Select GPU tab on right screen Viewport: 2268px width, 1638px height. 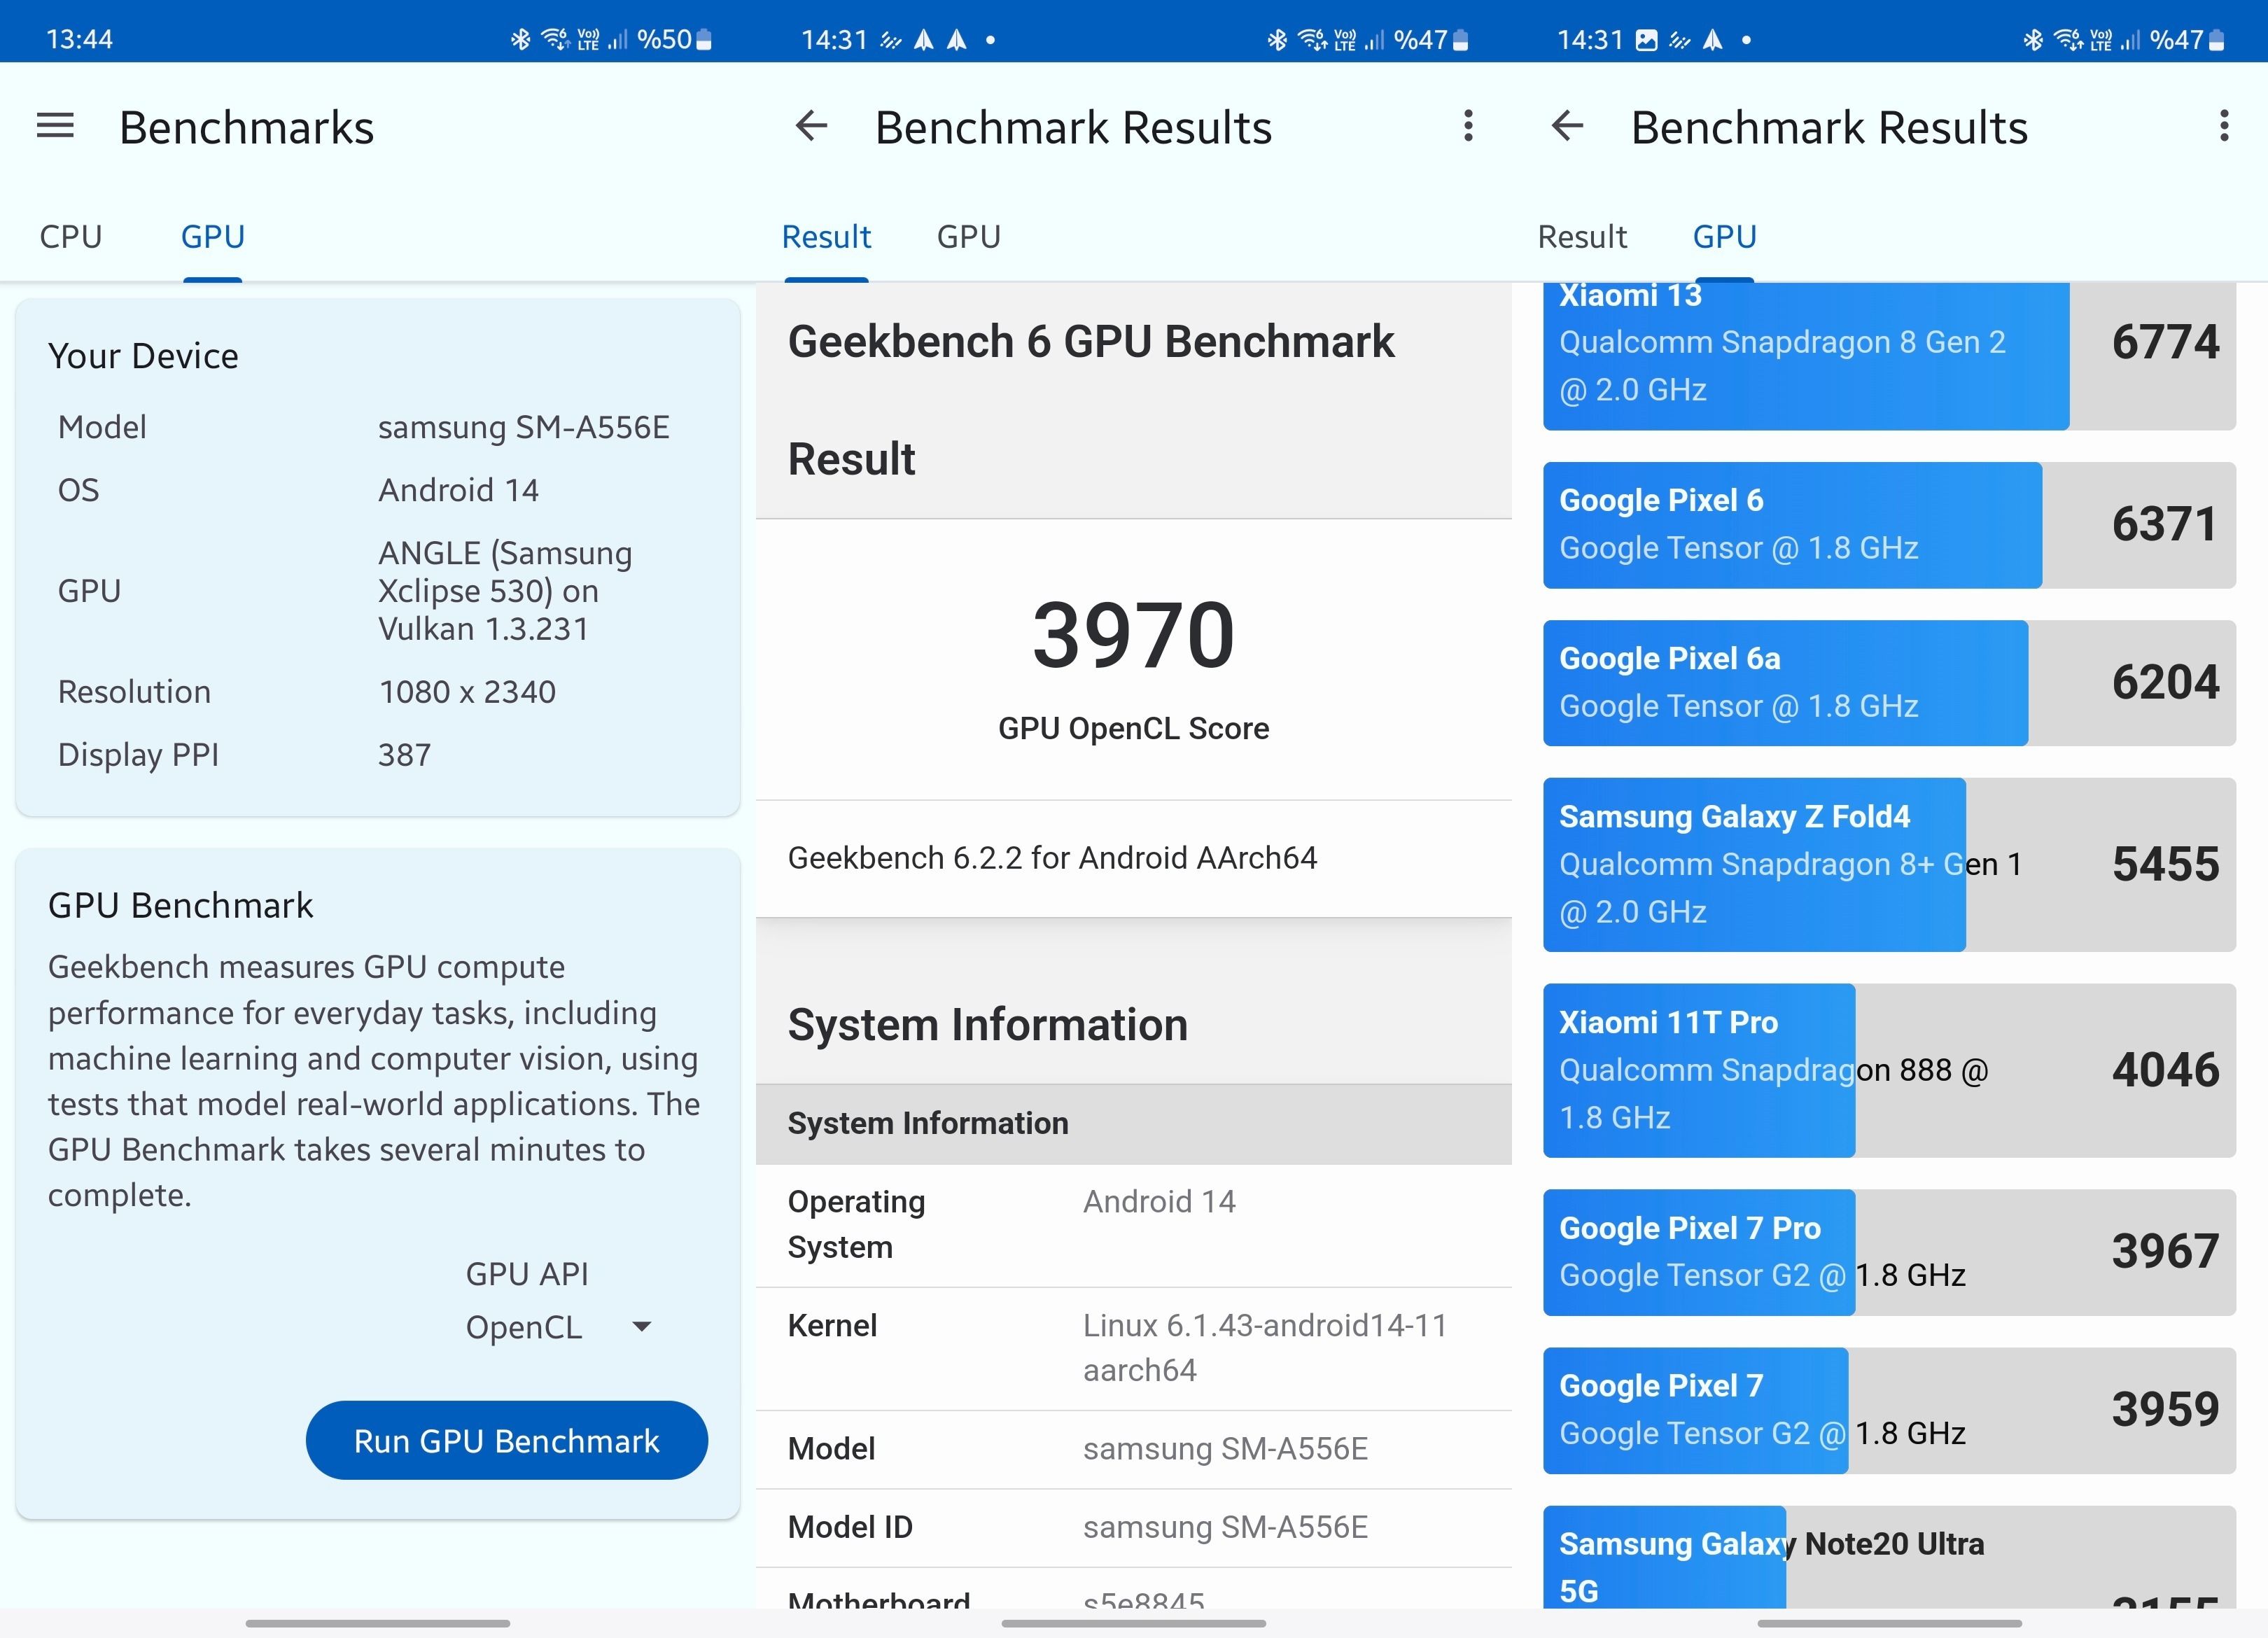[1724, 237]
